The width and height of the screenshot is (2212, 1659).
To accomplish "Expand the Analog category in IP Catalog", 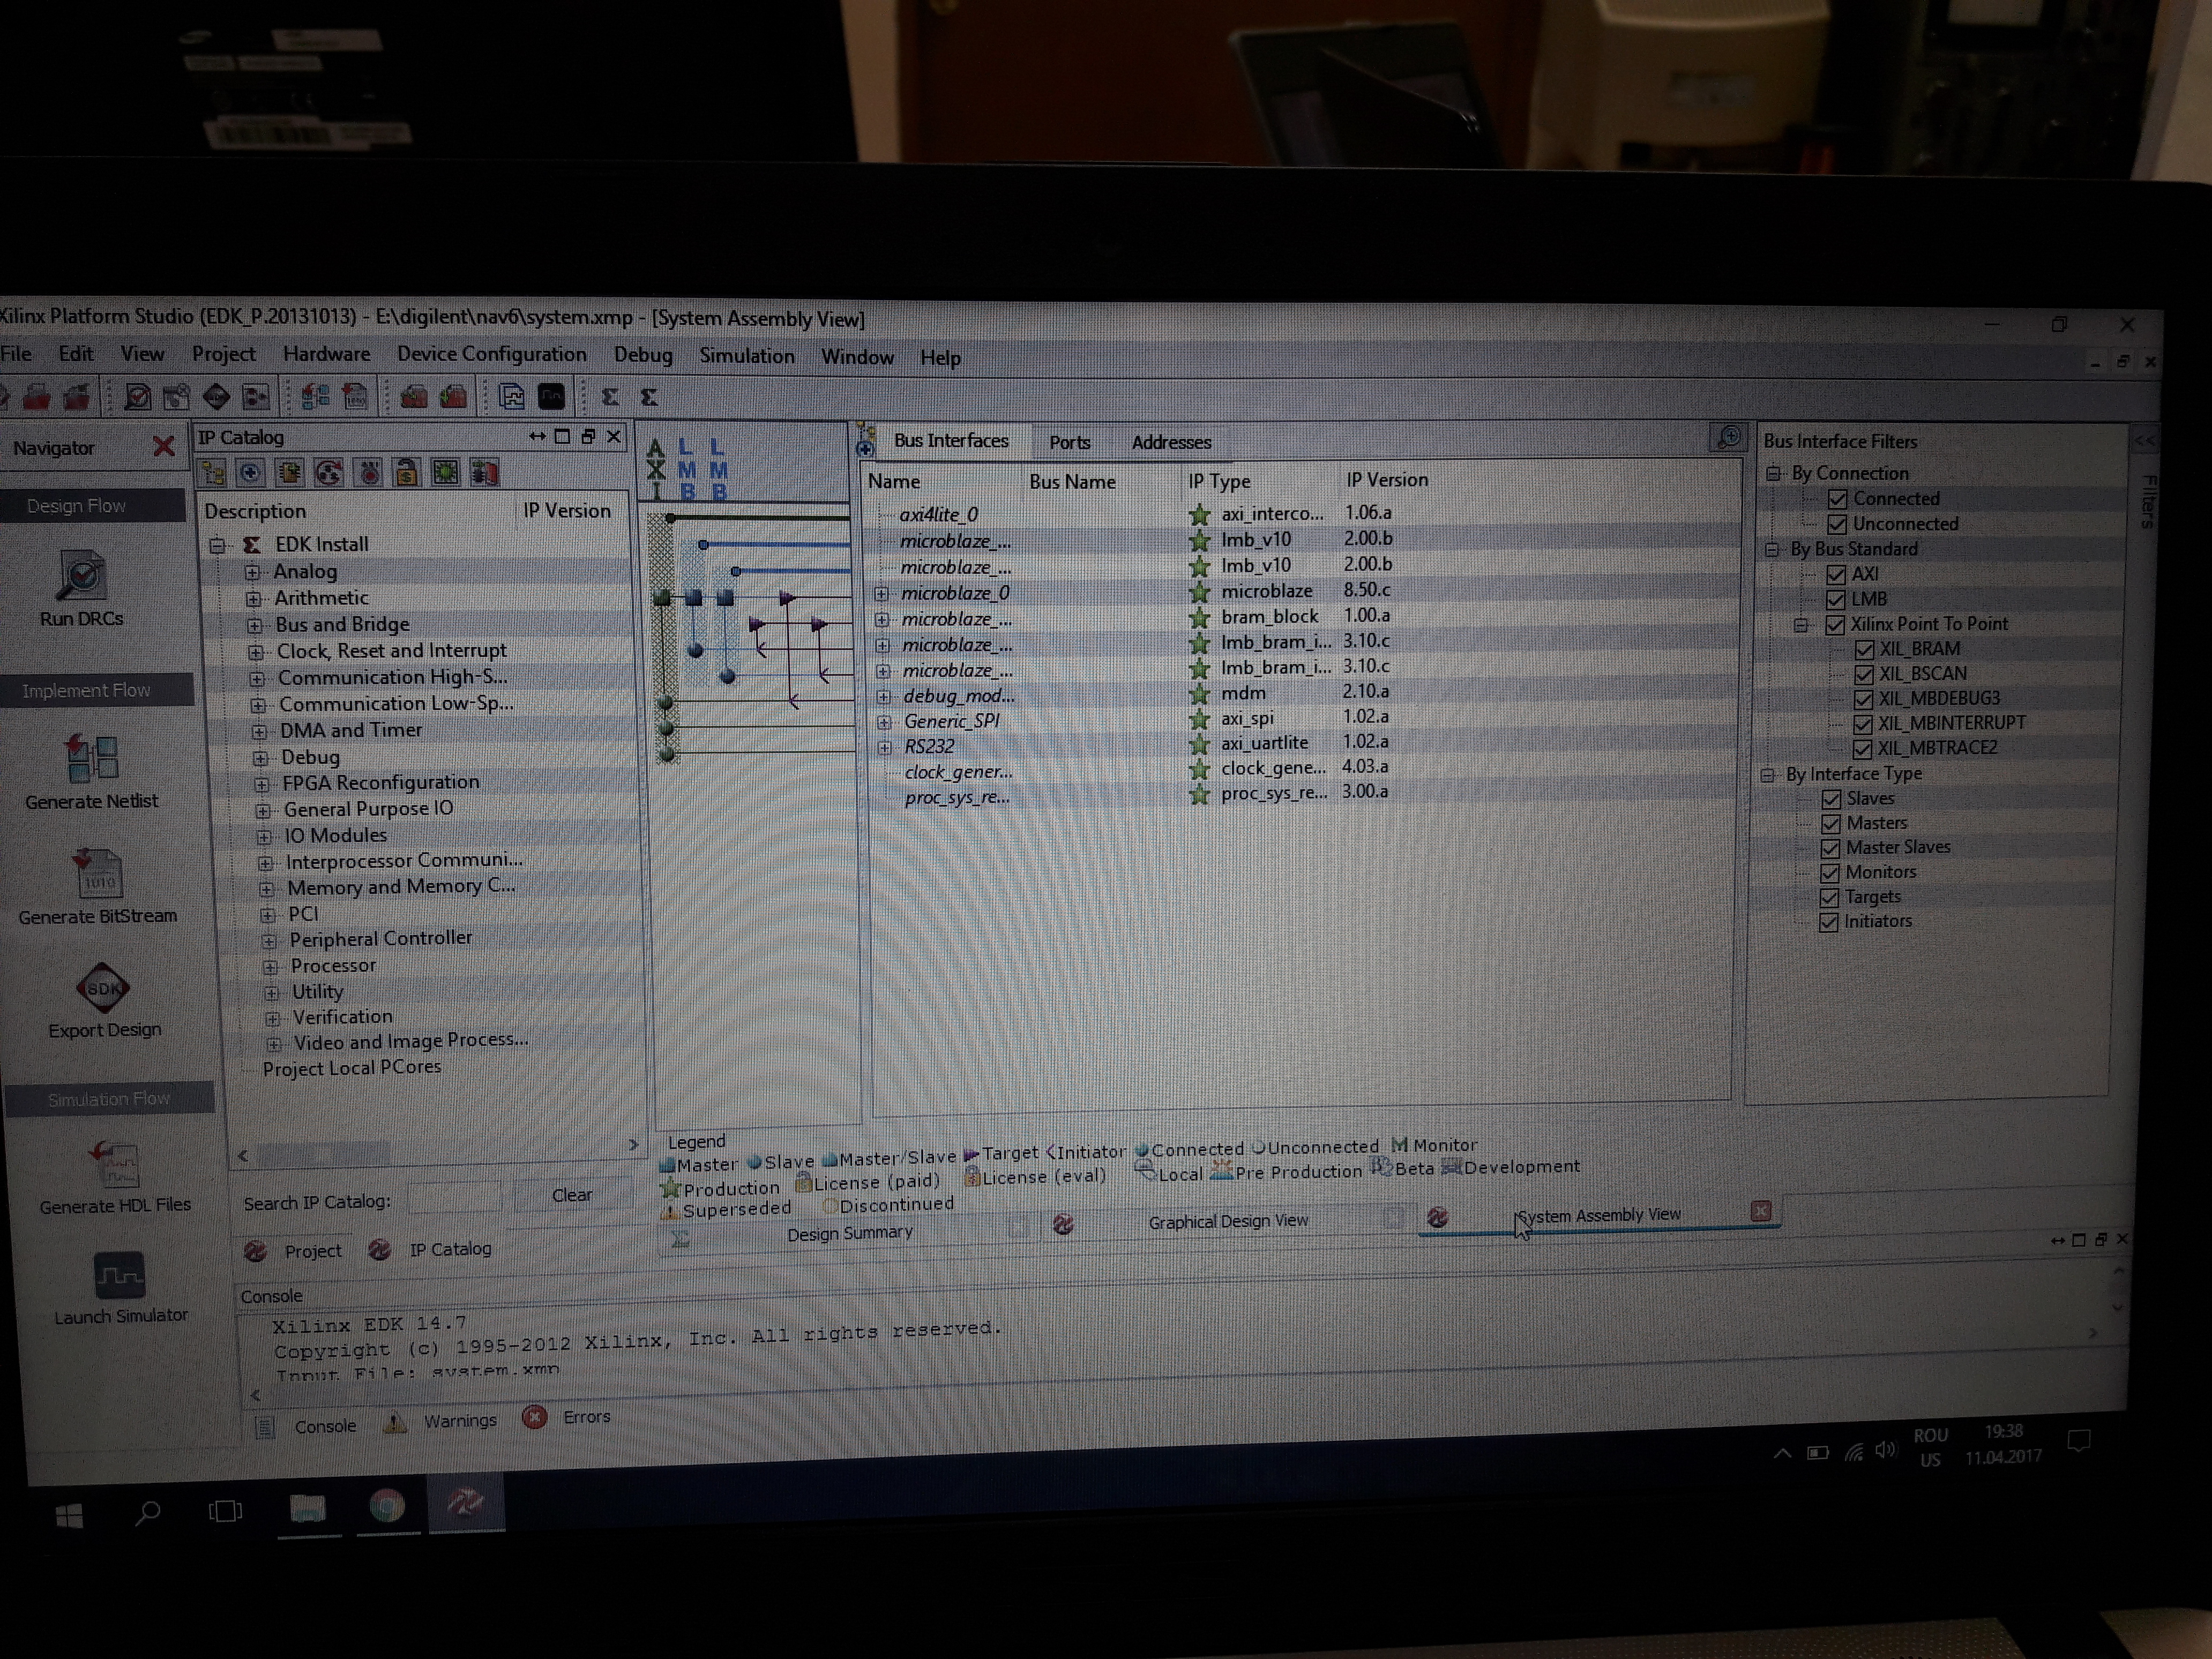I will [252, 572].
